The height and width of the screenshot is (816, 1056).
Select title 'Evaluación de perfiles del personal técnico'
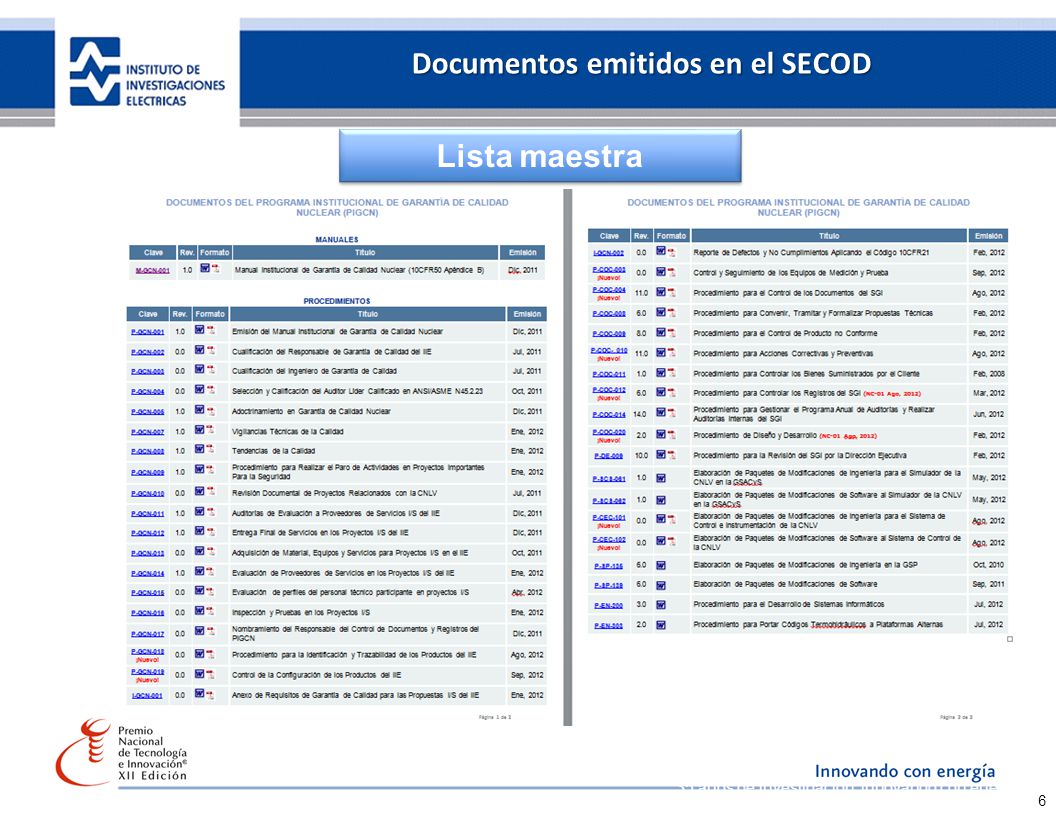(350, 592)
